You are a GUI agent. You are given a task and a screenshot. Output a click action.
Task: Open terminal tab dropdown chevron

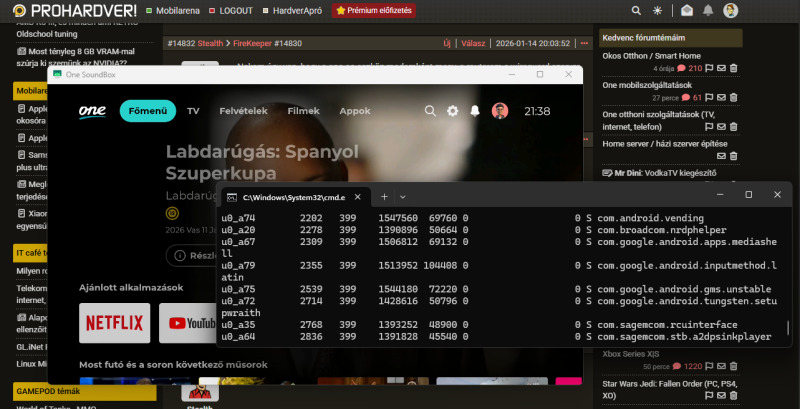[x=403, y=197]
